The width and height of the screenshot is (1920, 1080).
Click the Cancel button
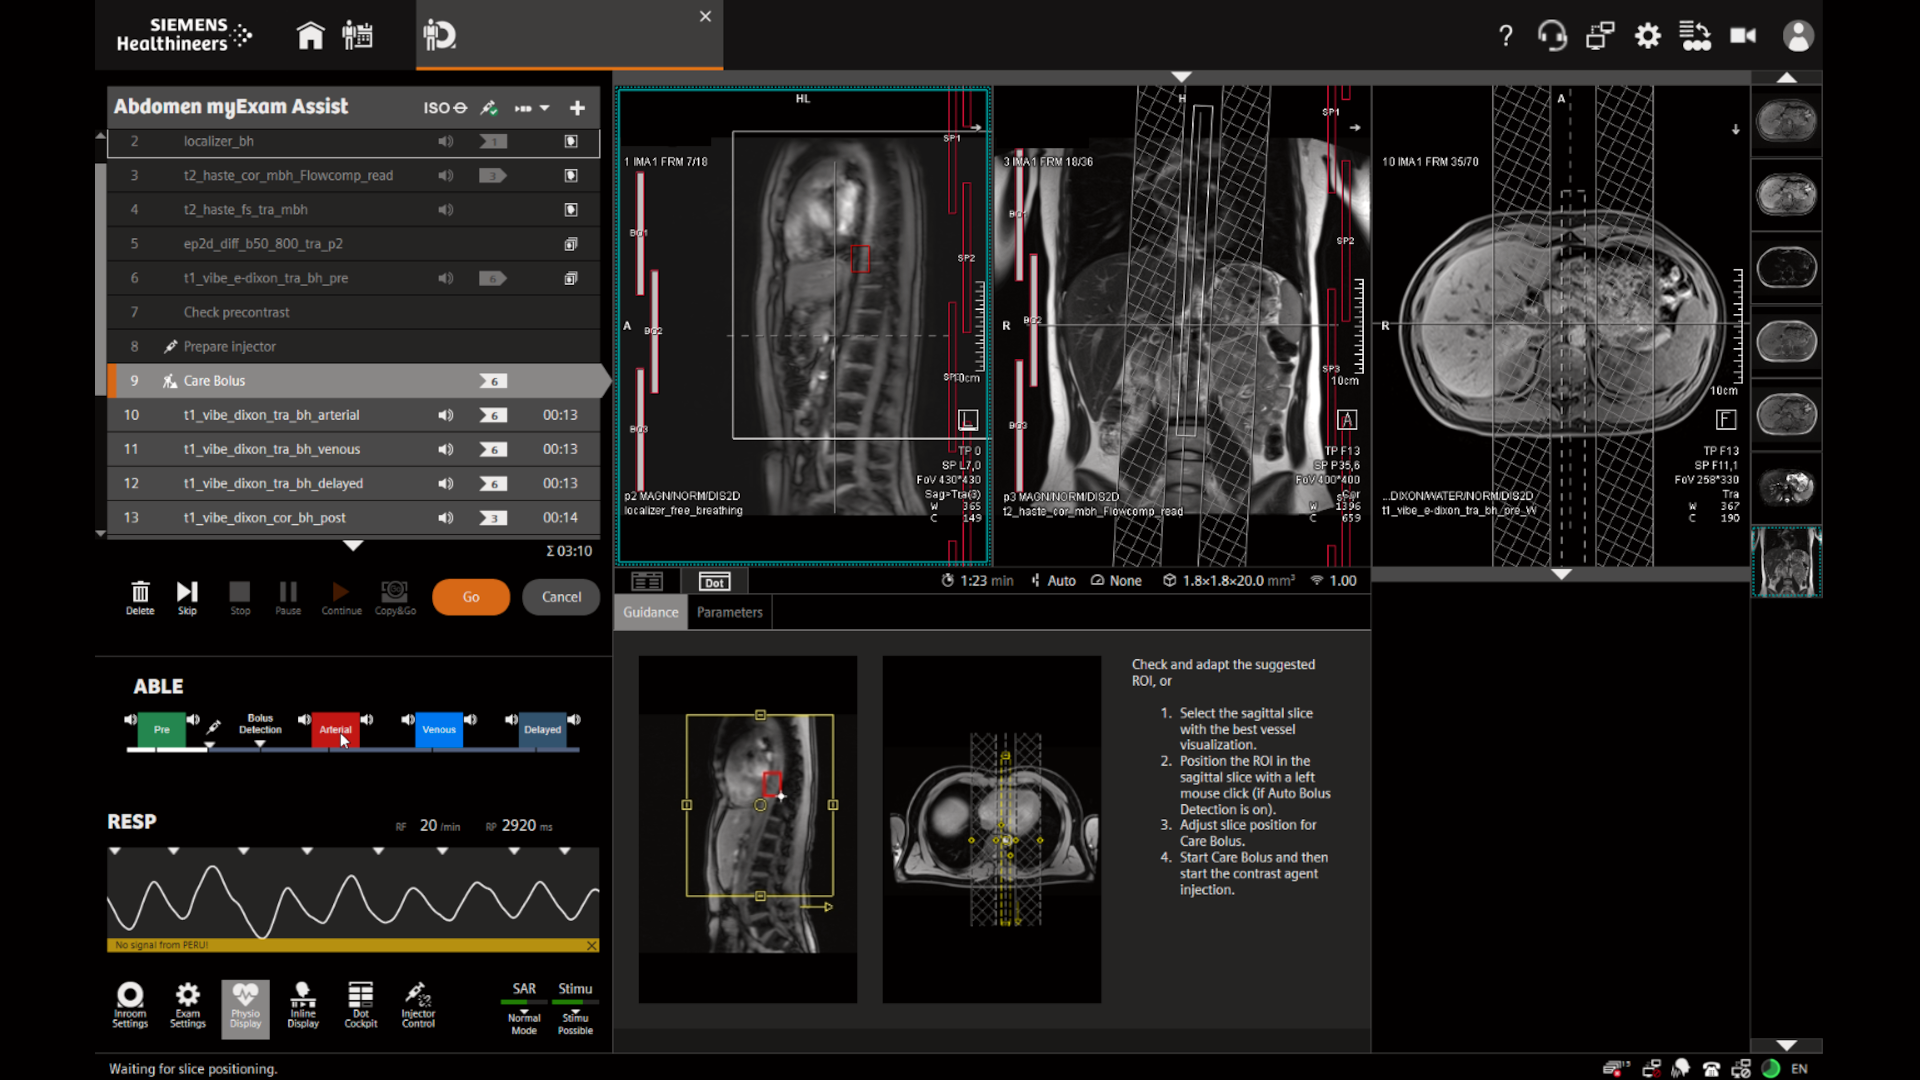[561, 597]
